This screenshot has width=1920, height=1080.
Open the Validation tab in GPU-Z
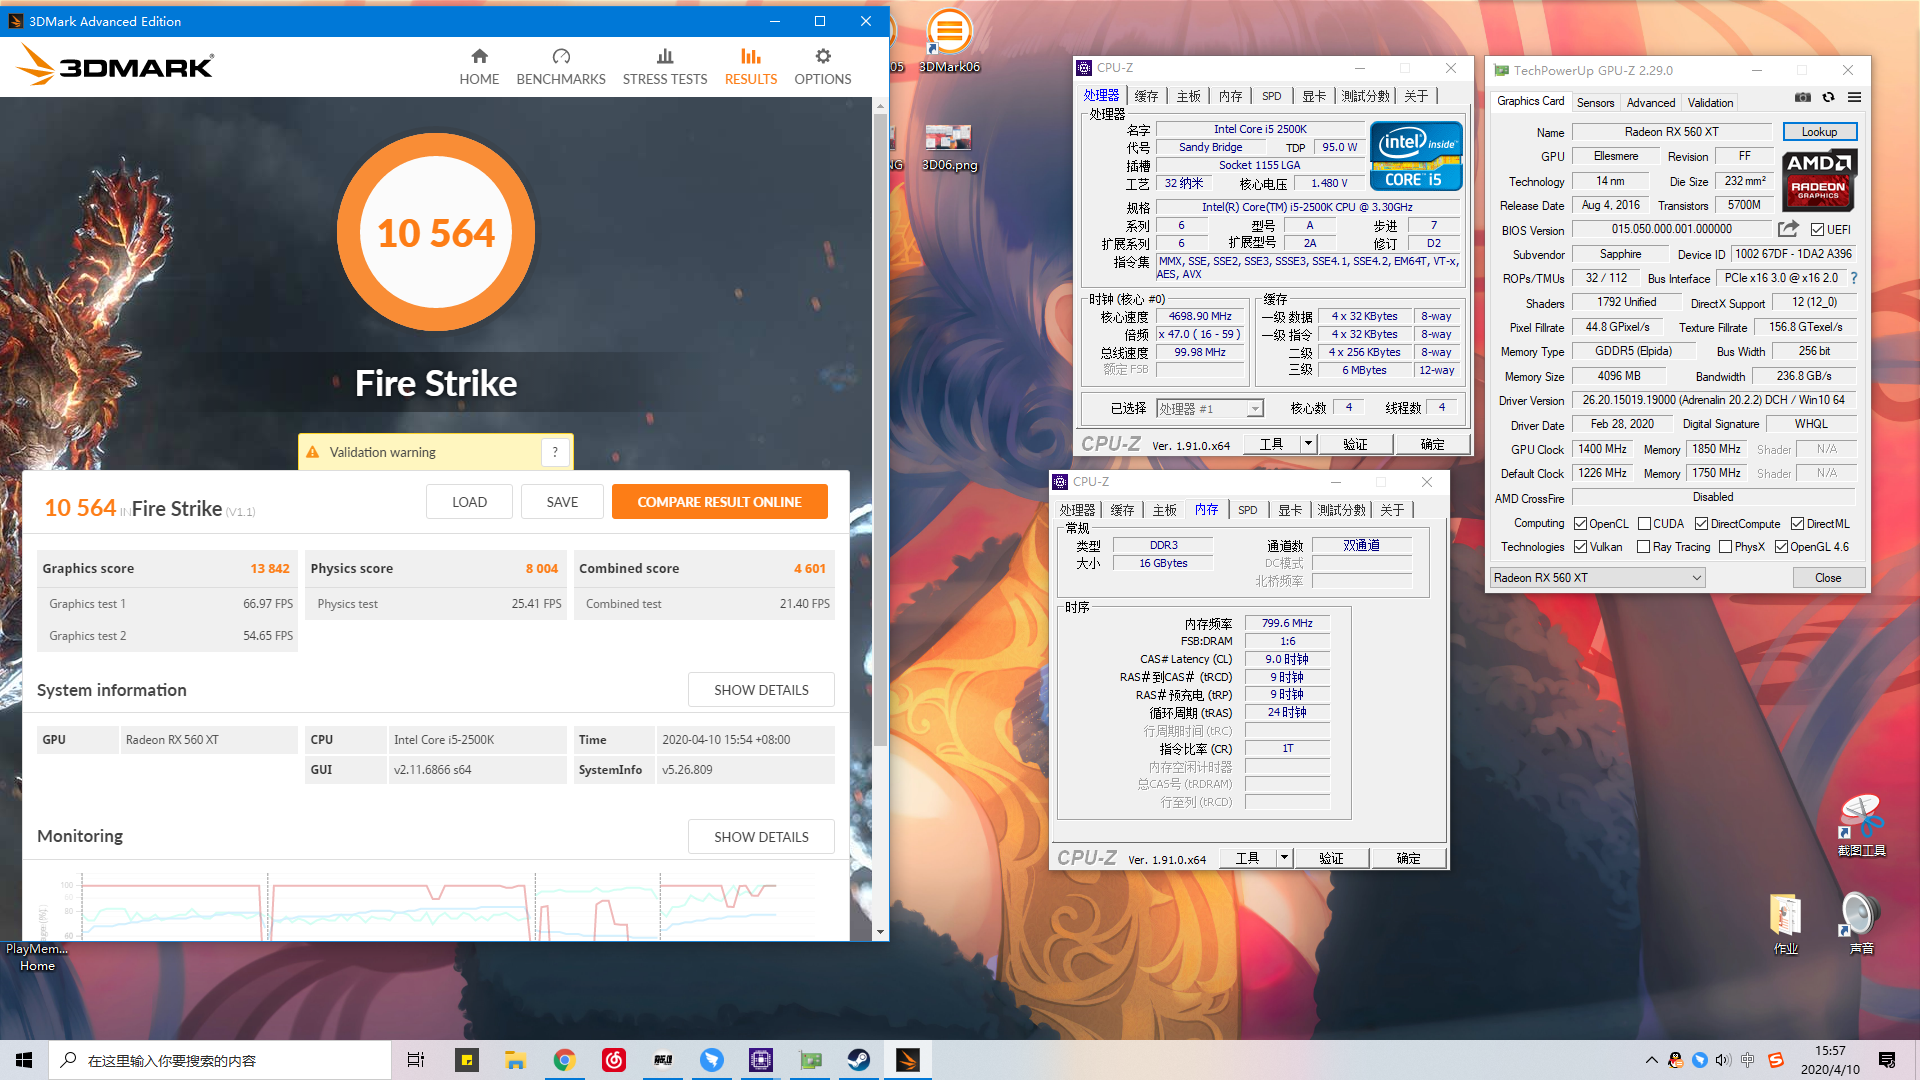[x=1710, y=103]
